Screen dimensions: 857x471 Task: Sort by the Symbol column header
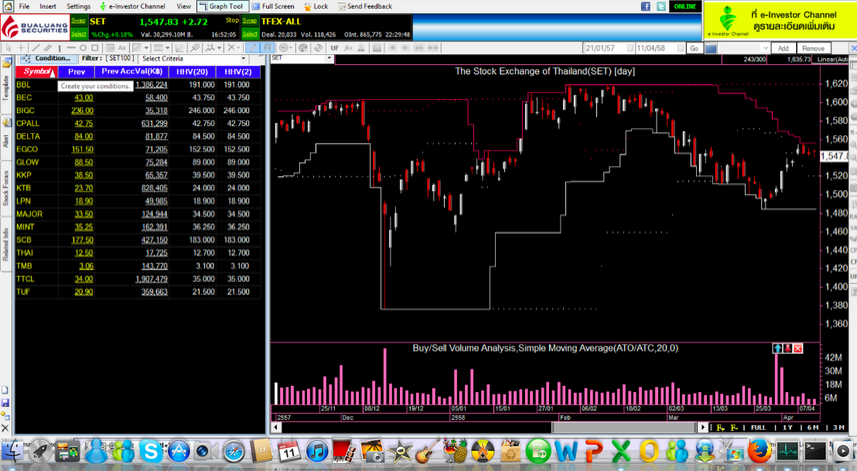[x=37, y=72]
